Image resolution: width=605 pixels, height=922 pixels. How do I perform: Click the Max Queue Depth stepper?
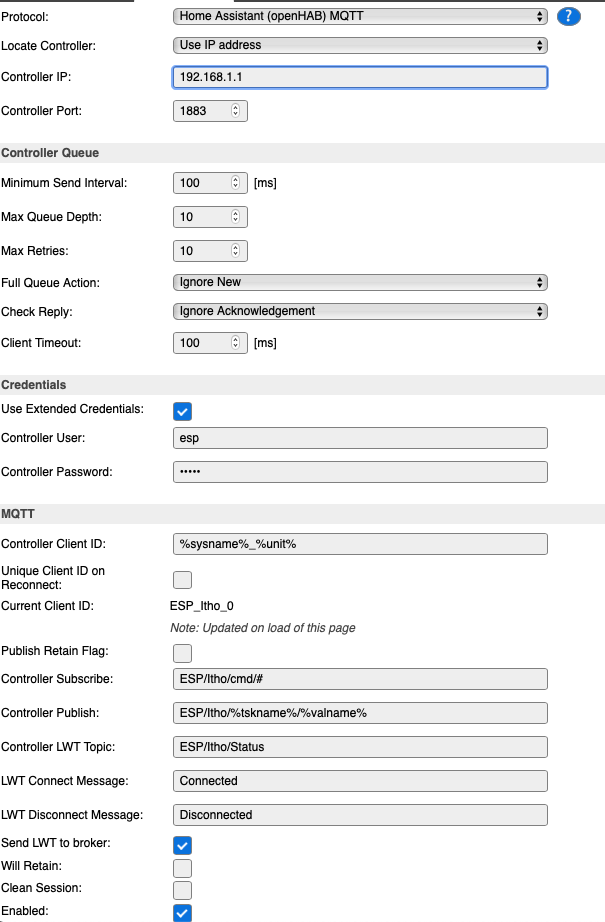tap(235, 217)
